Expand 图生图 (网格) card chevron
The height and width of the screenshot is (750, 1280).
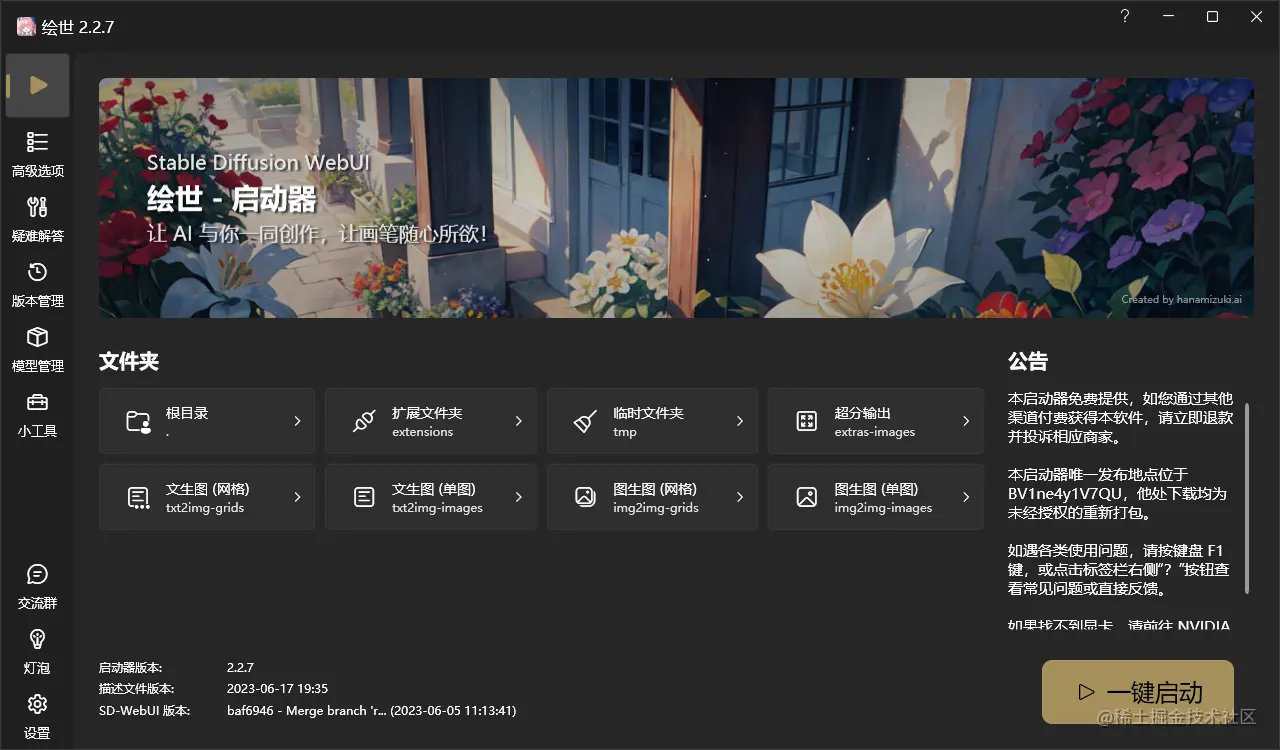coord(740,496)
